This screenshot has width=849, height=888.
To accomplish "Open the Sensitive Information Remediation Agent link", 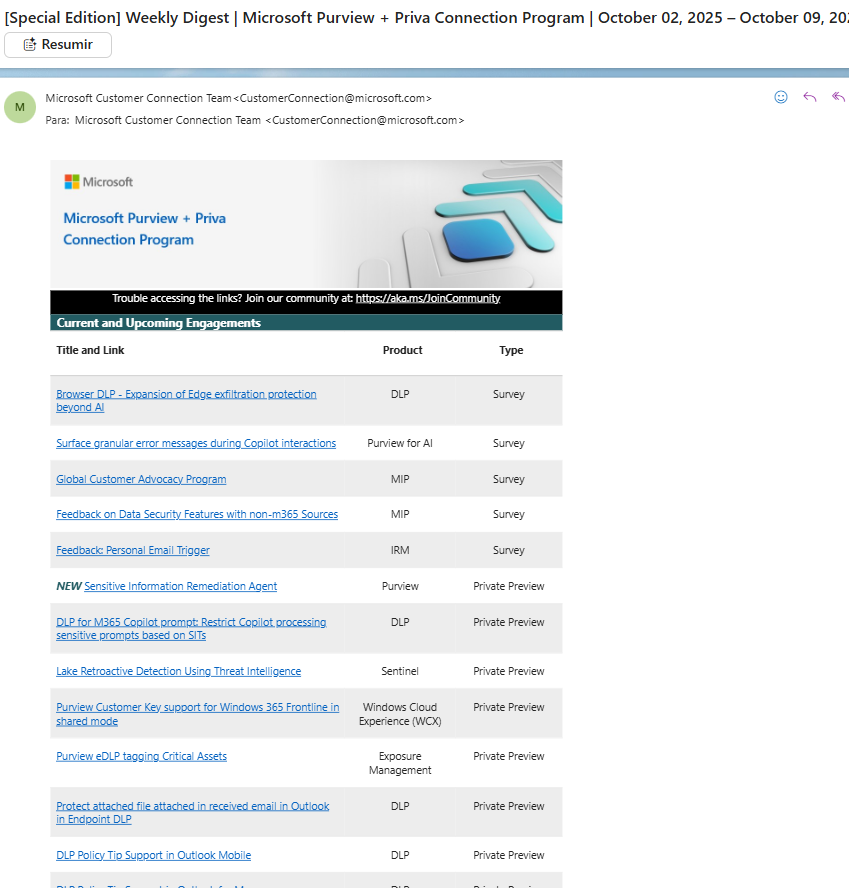I will (180, 586).
